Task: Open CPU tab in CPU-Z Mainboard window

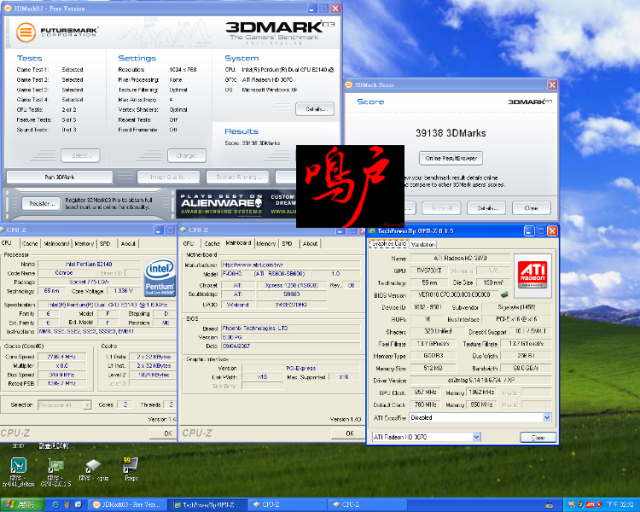Action: coord(189,243)
